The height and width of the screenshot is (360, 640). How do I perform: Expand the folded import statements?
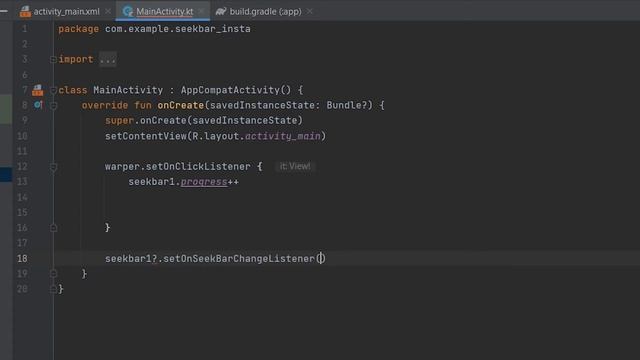(x=53, y=60)
